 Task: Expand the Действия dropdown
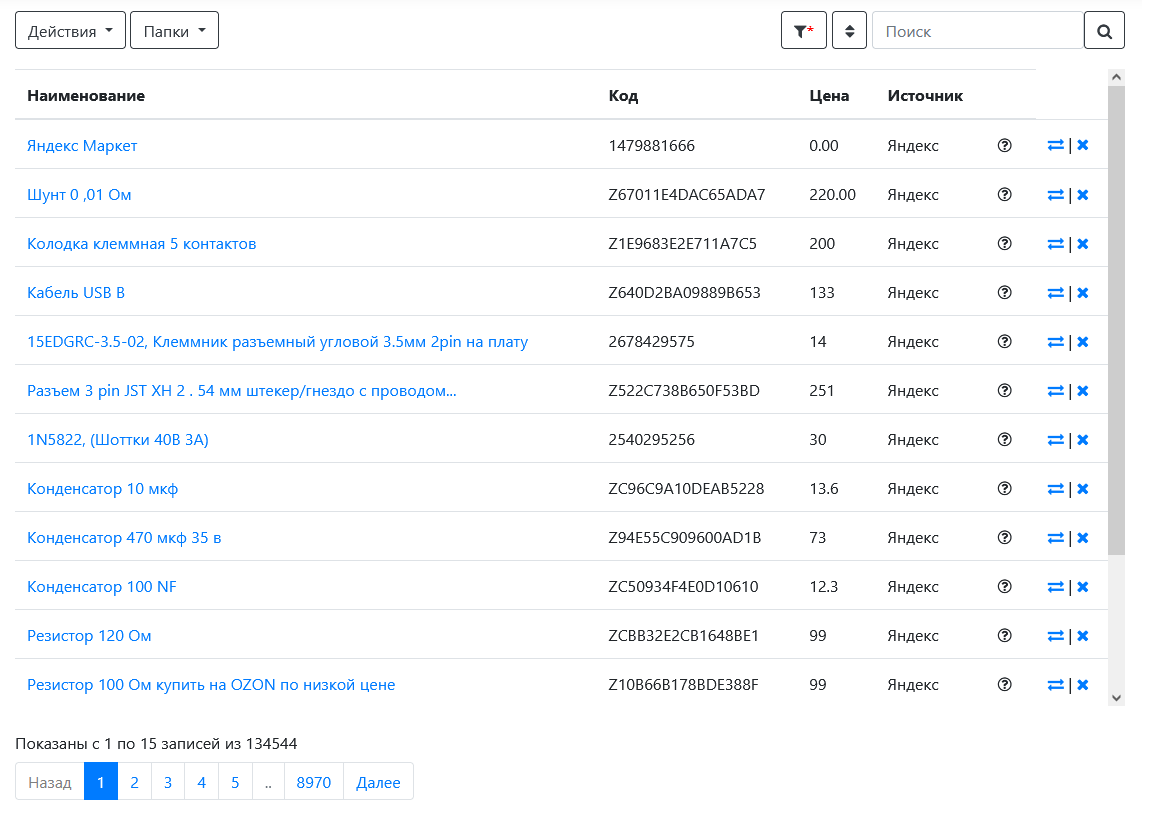click(71, 31)
